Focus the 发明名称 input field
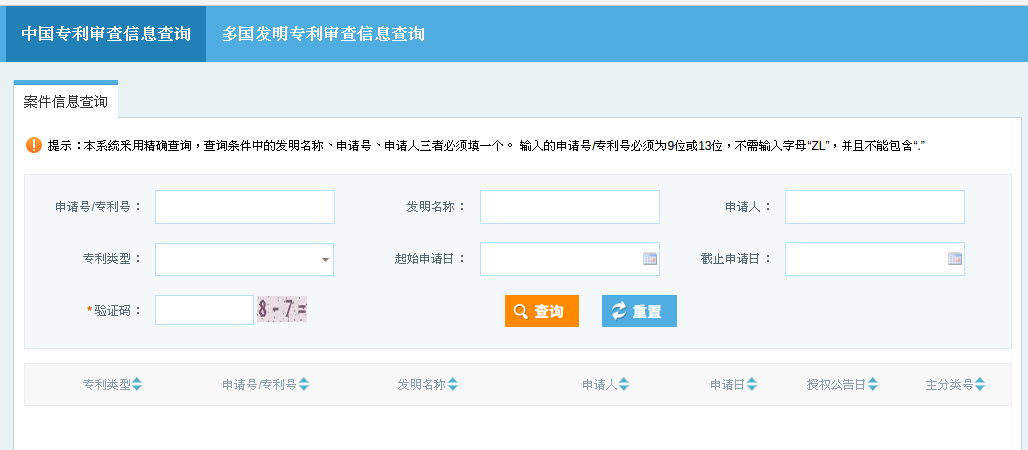1028x450 pixels. click(570, 207)
